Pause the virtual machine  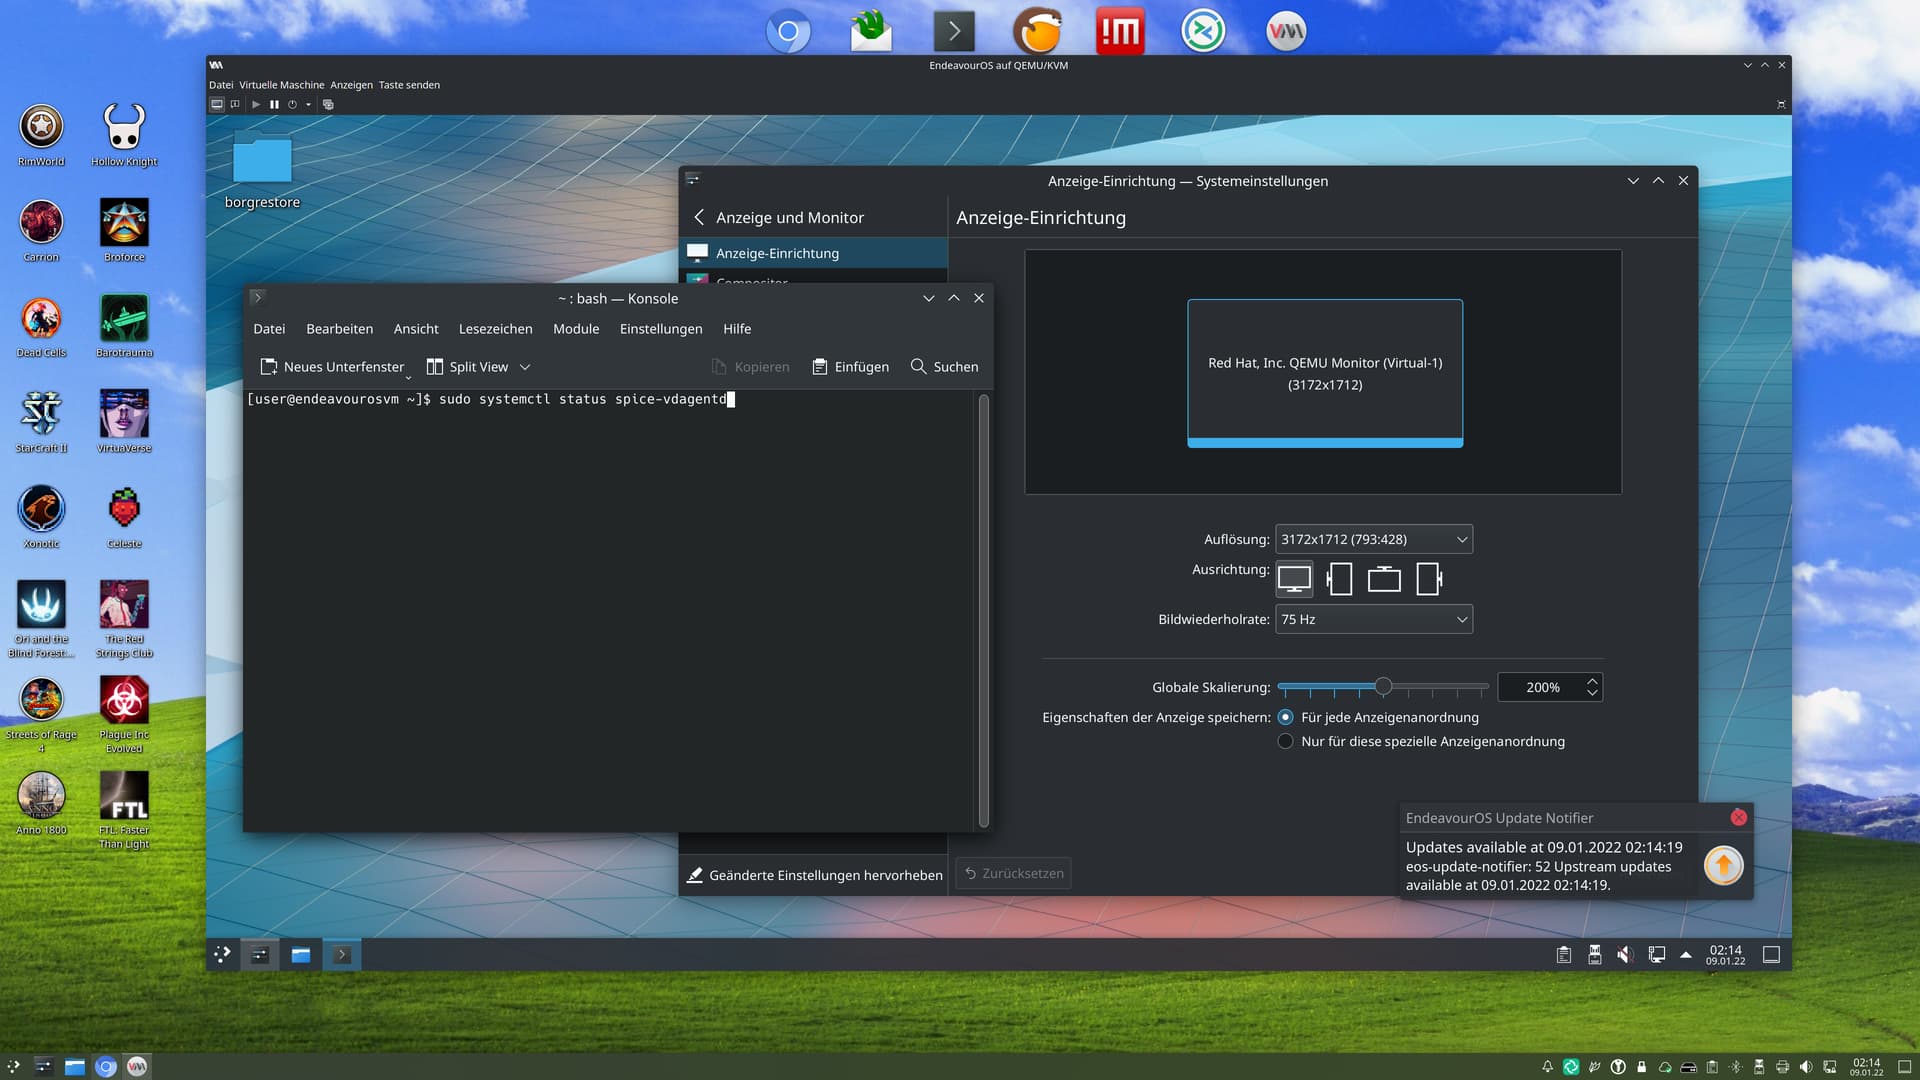(274, 104)
